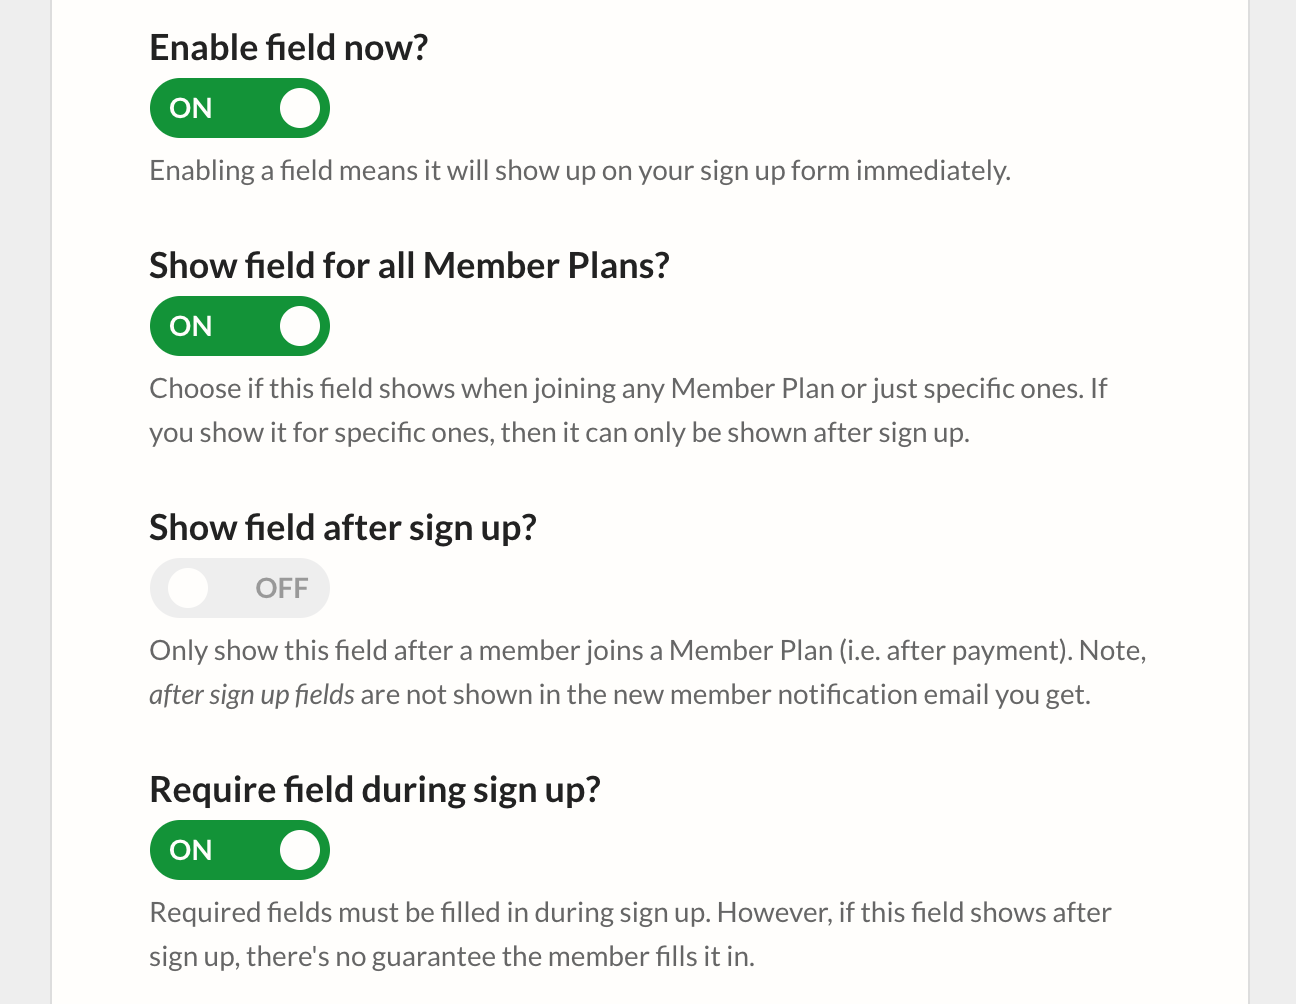Viewport: 1296px width, 1004px height.
Task: Select the Member Plan help text paragraph
Action: [x=628, y=410]
